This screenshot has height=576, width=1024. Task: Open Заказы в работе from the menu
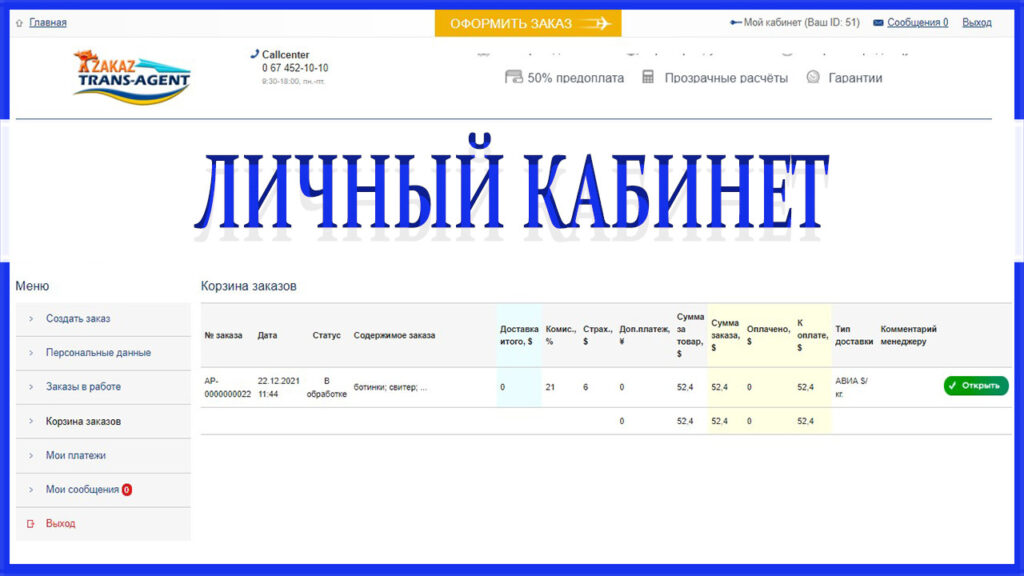point(83,387)
